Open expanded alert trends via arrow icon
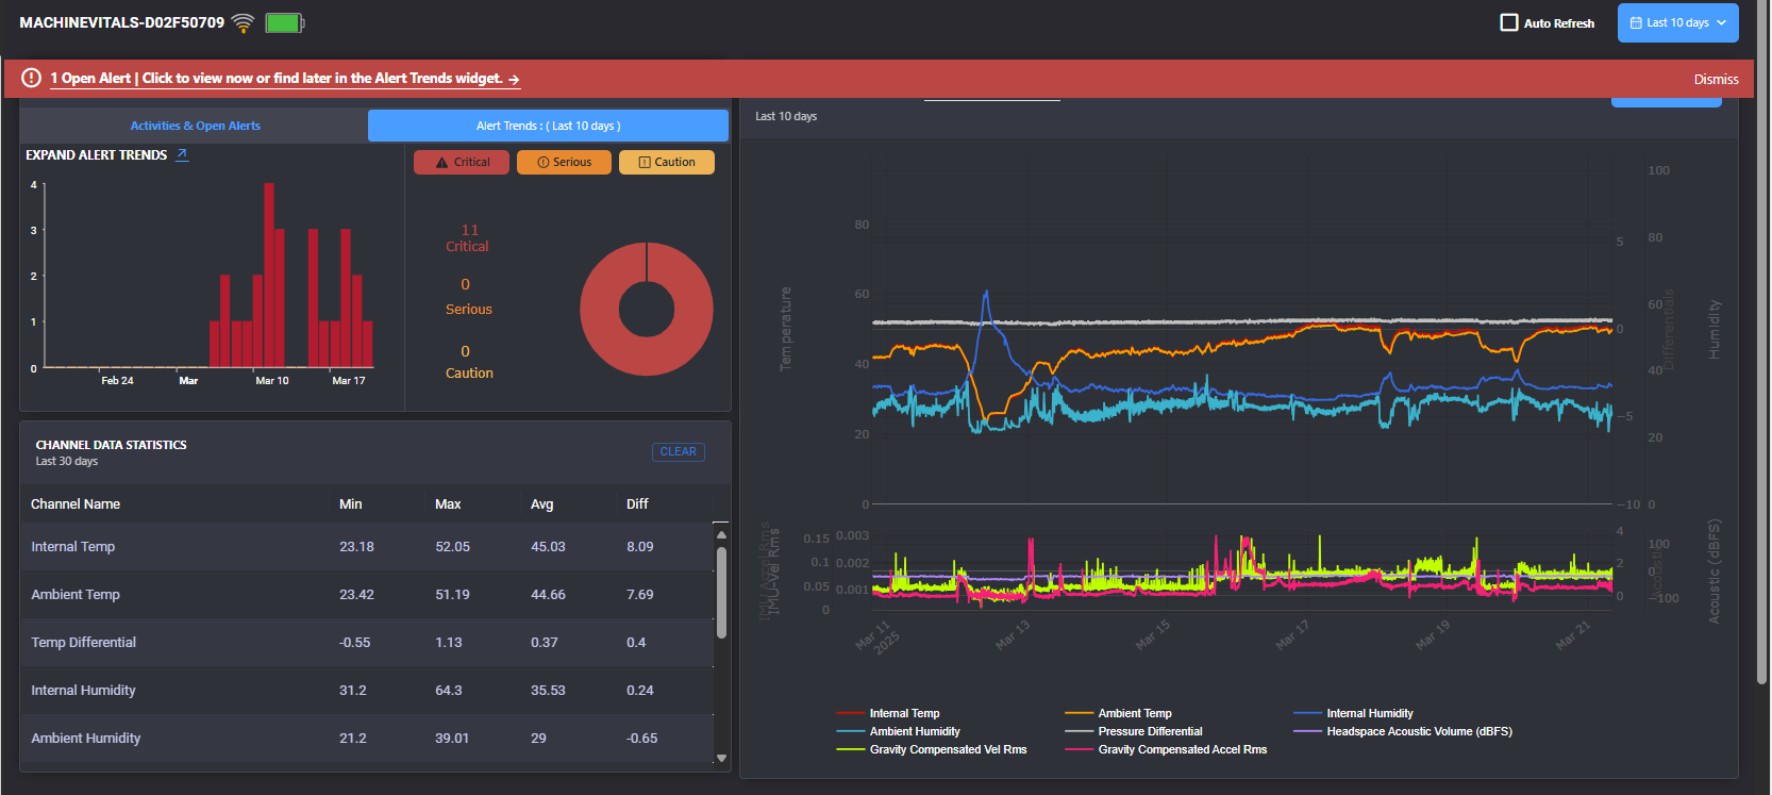The image size is (1772, 795). (x=182, y=155)
